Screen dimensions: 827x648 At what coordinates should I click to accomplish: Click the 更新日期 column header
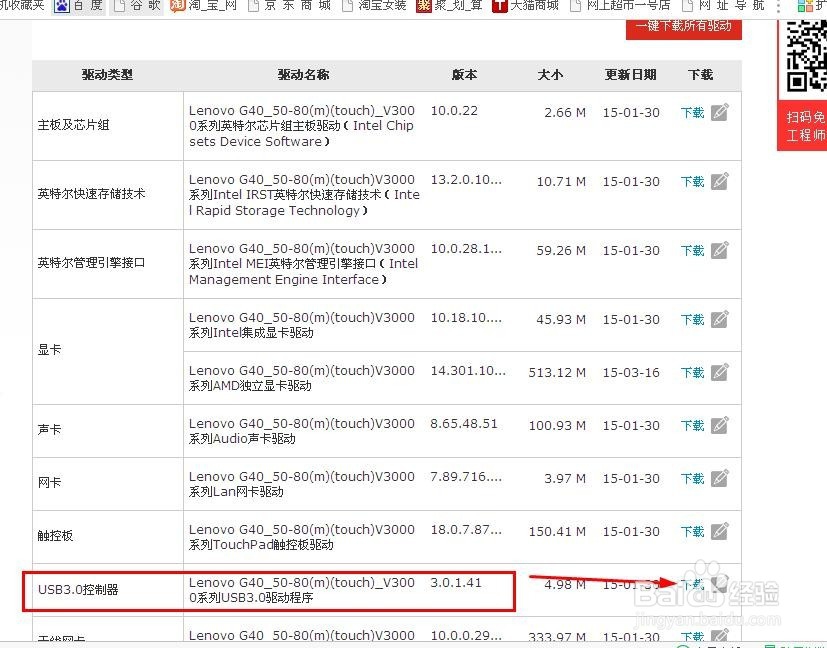[630, 75]
